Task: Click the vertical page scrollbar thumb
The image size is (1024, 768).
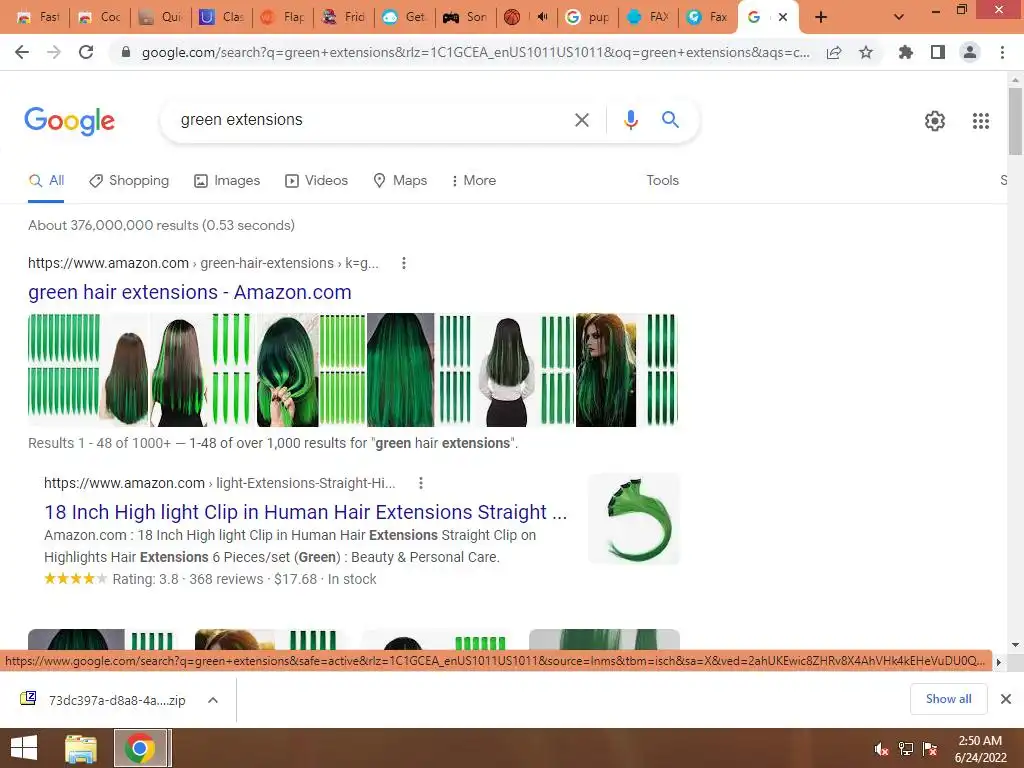Action: coord(1015,121)
